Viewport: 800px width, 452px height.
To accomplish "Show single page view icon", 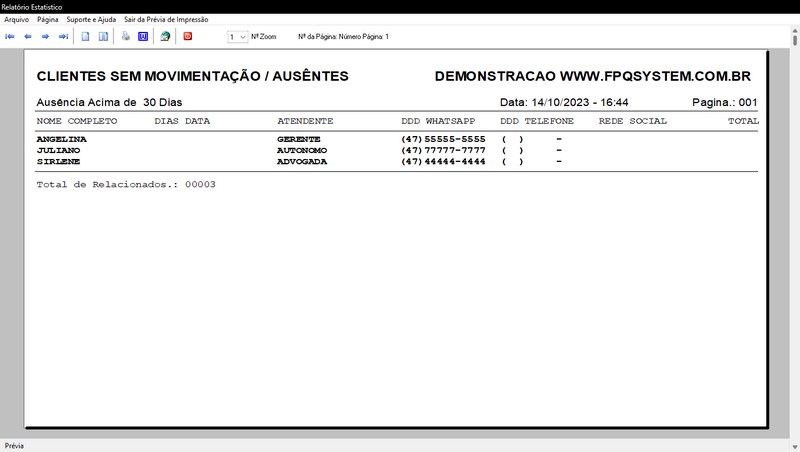I will pyautogui.click(x=86, y=37).
